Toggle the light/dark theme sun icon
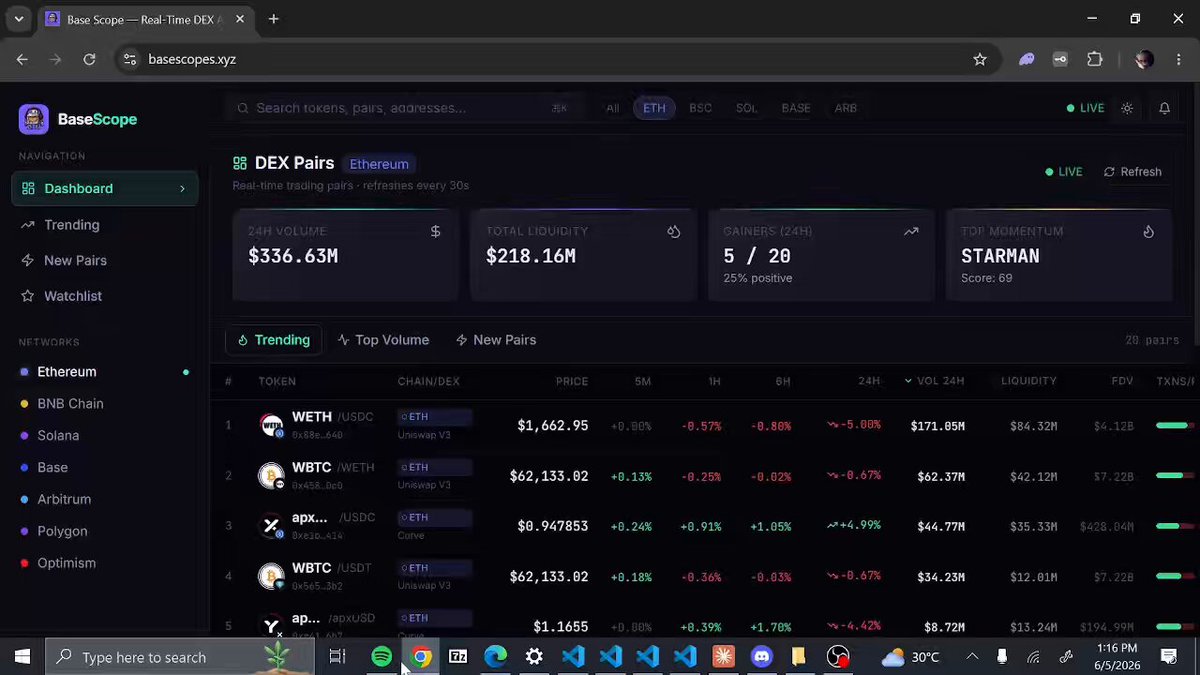The width and height of the screenshot is (1200, 675). coord(1127,108)
